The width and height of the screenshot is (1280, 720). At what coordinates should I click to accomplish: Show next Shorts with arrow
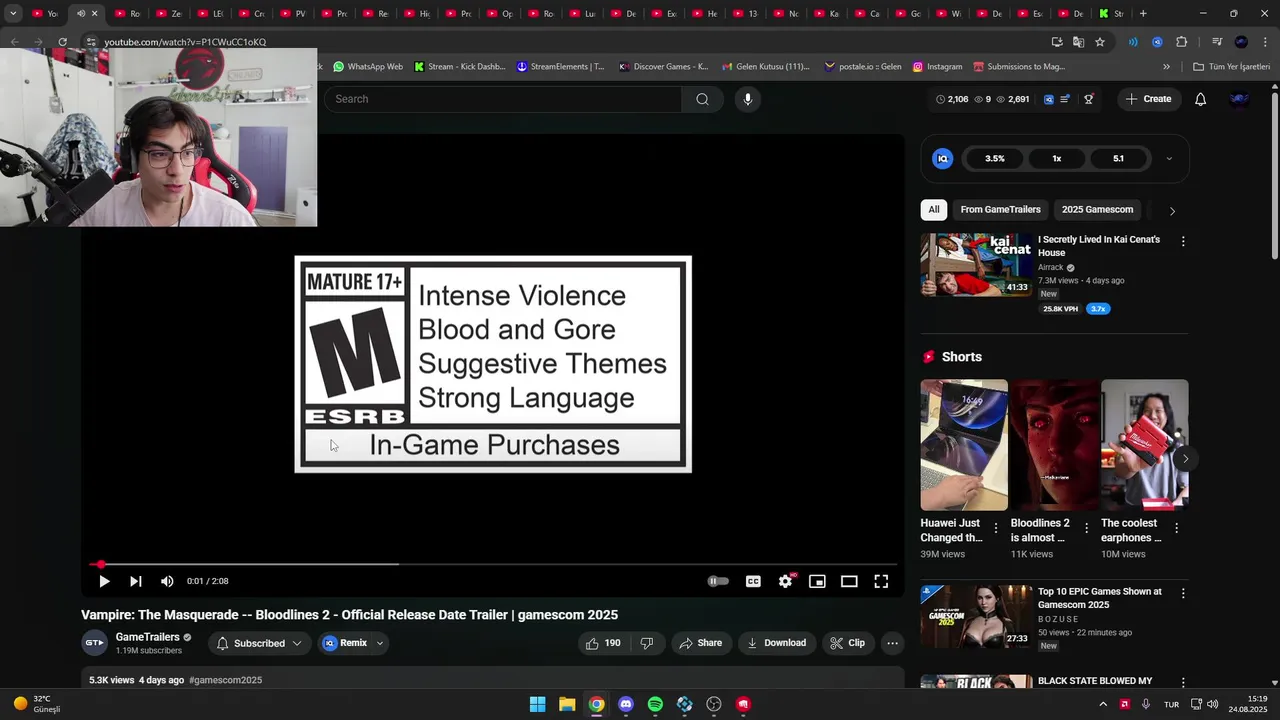pyautogui.click(x=1185, y=459)
